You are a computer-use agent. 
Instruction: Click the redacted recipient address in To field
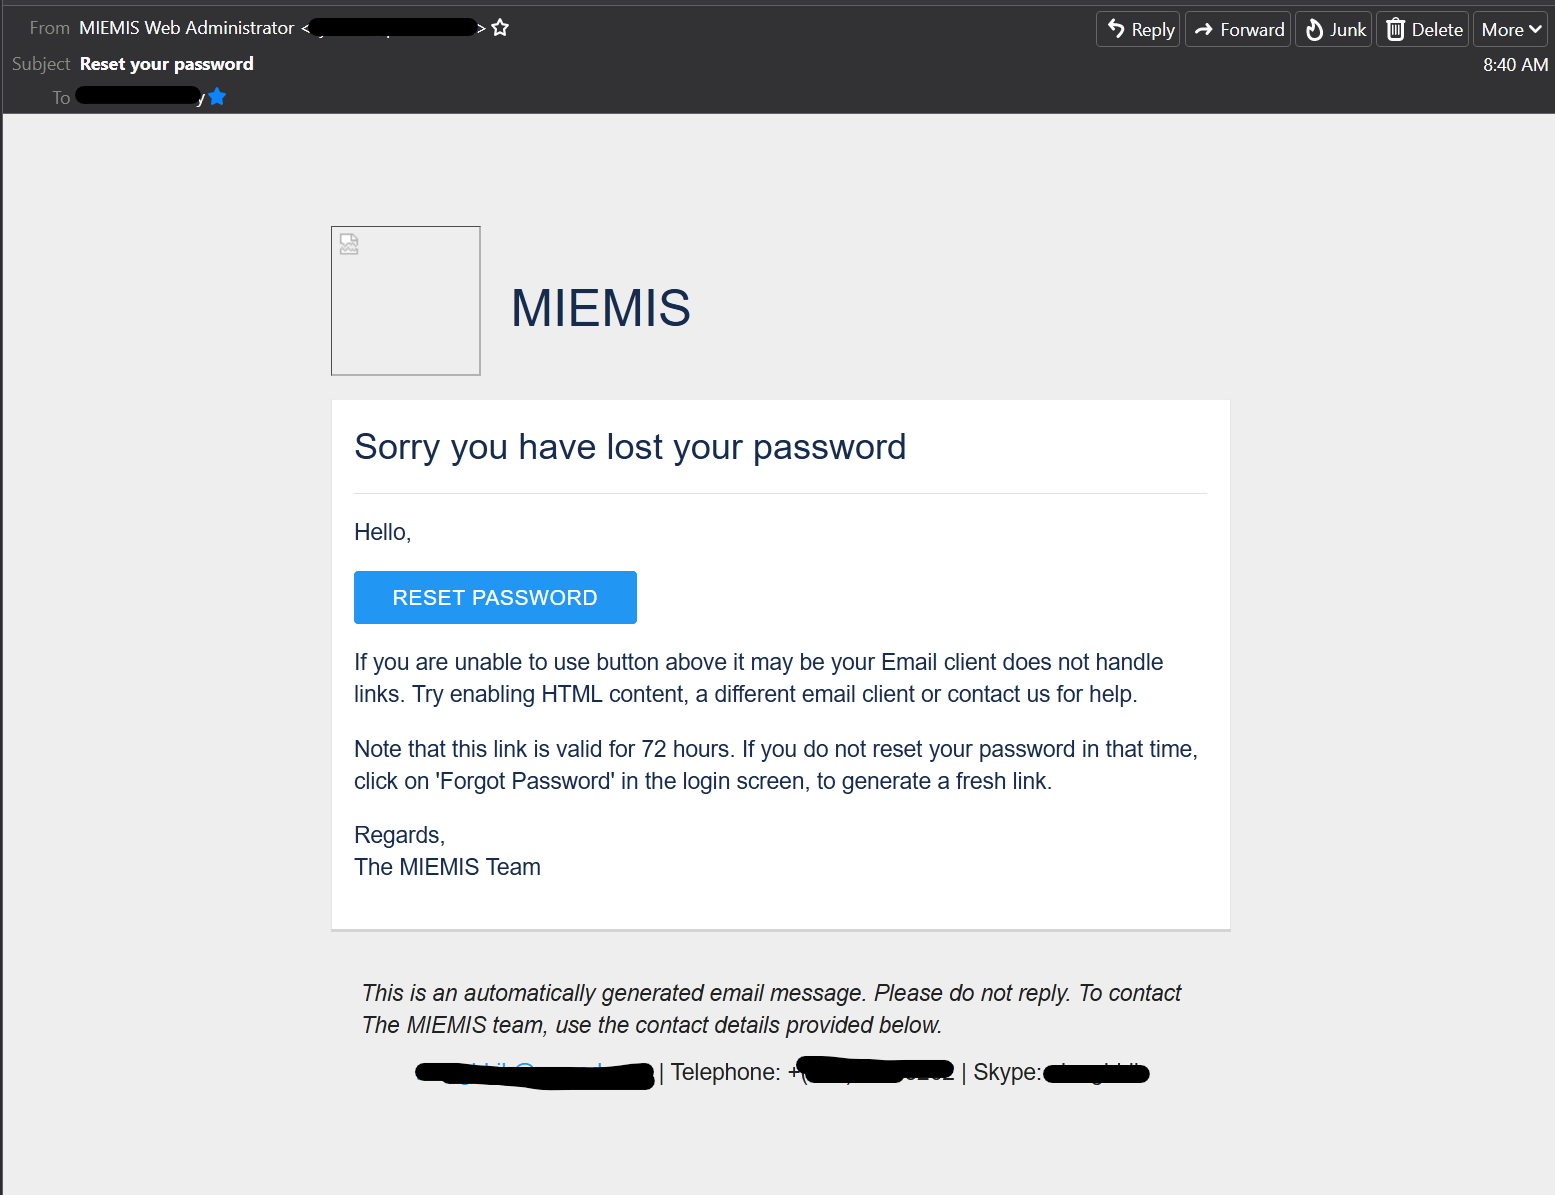point(139,96)
